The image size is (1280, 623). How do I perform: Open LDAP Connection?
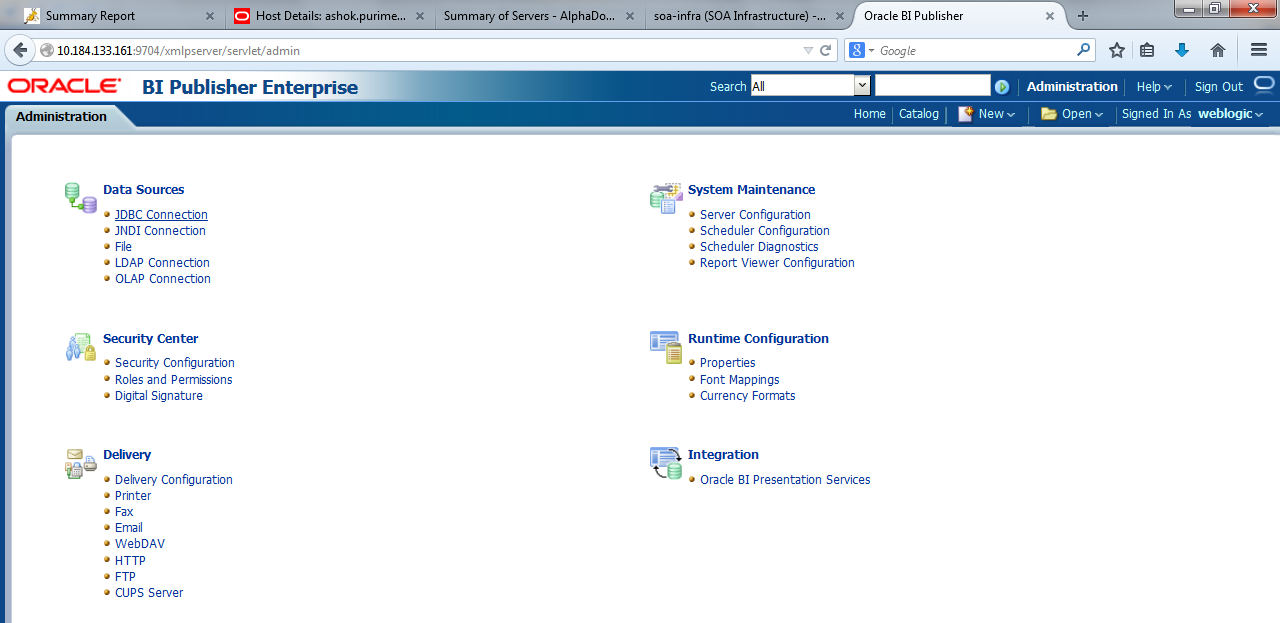(162, 263)
